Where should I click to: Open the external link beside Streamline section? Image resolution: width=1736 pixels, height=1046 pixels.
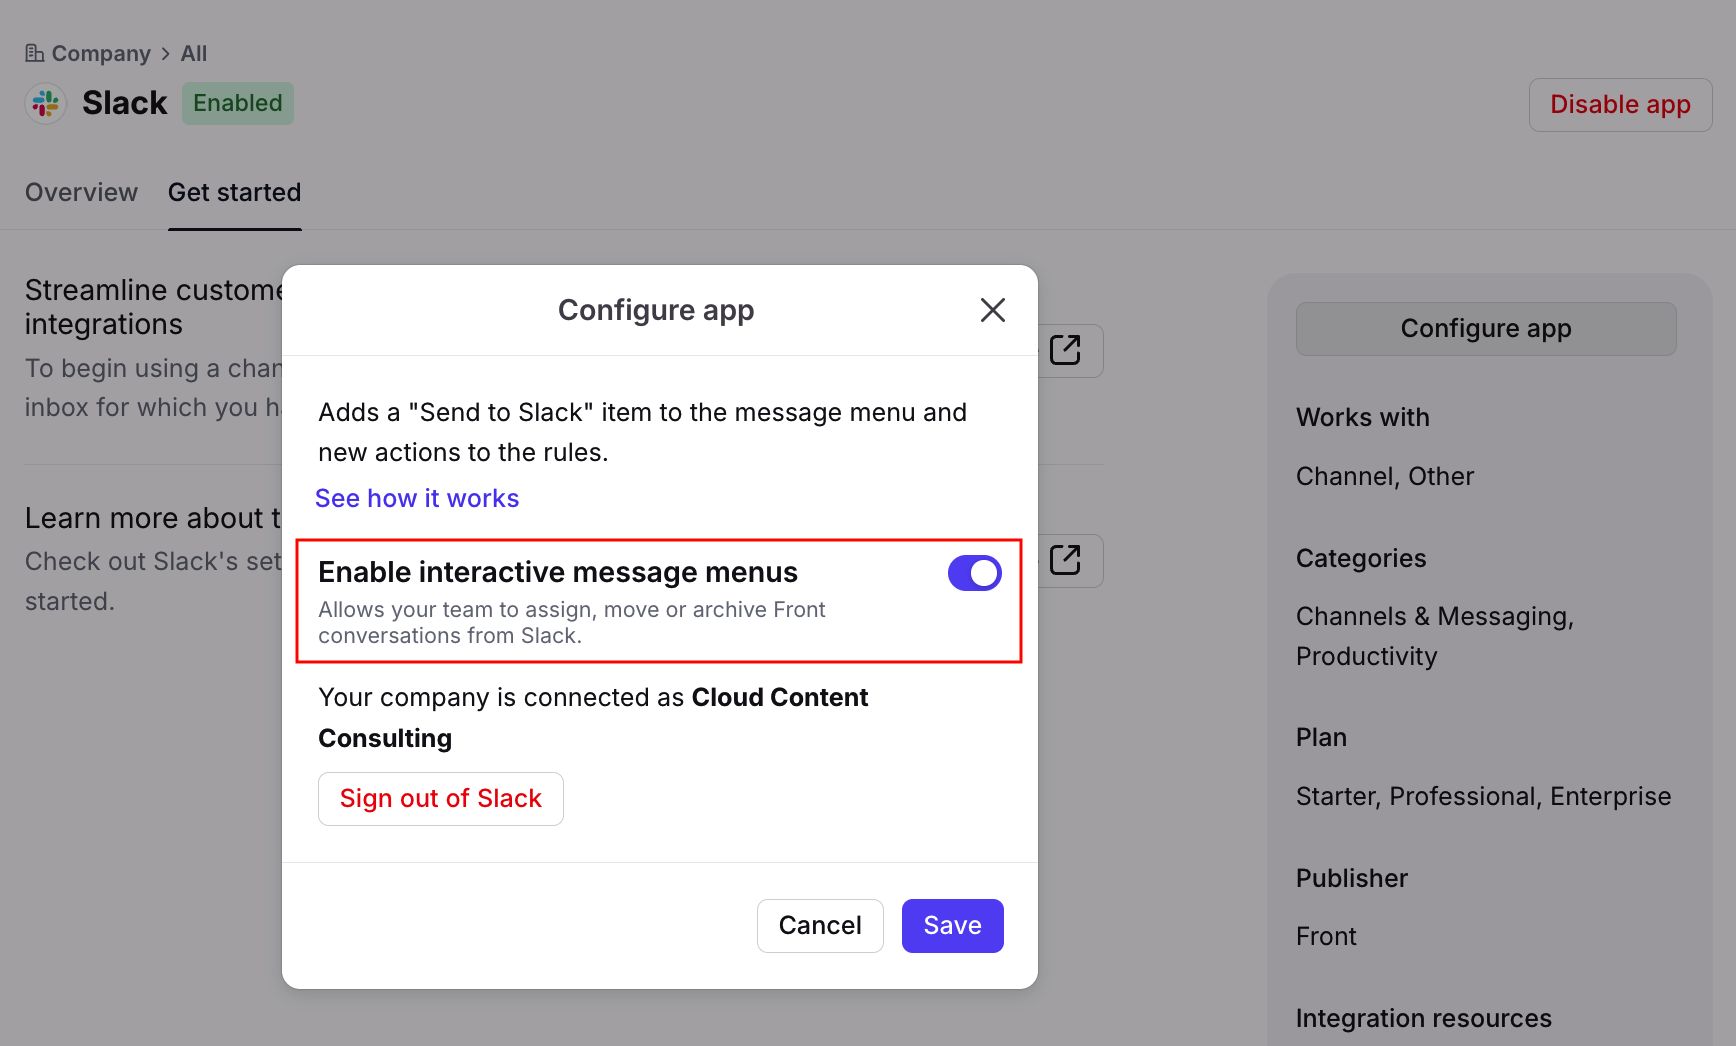click(1066, 351)
